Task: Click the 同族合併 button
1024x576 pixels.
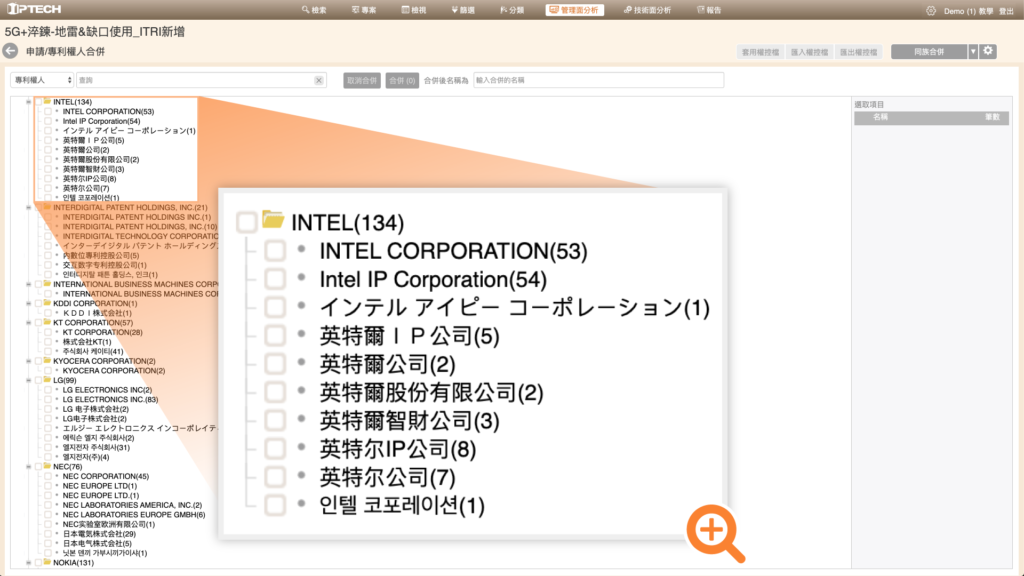Action: 929,52
